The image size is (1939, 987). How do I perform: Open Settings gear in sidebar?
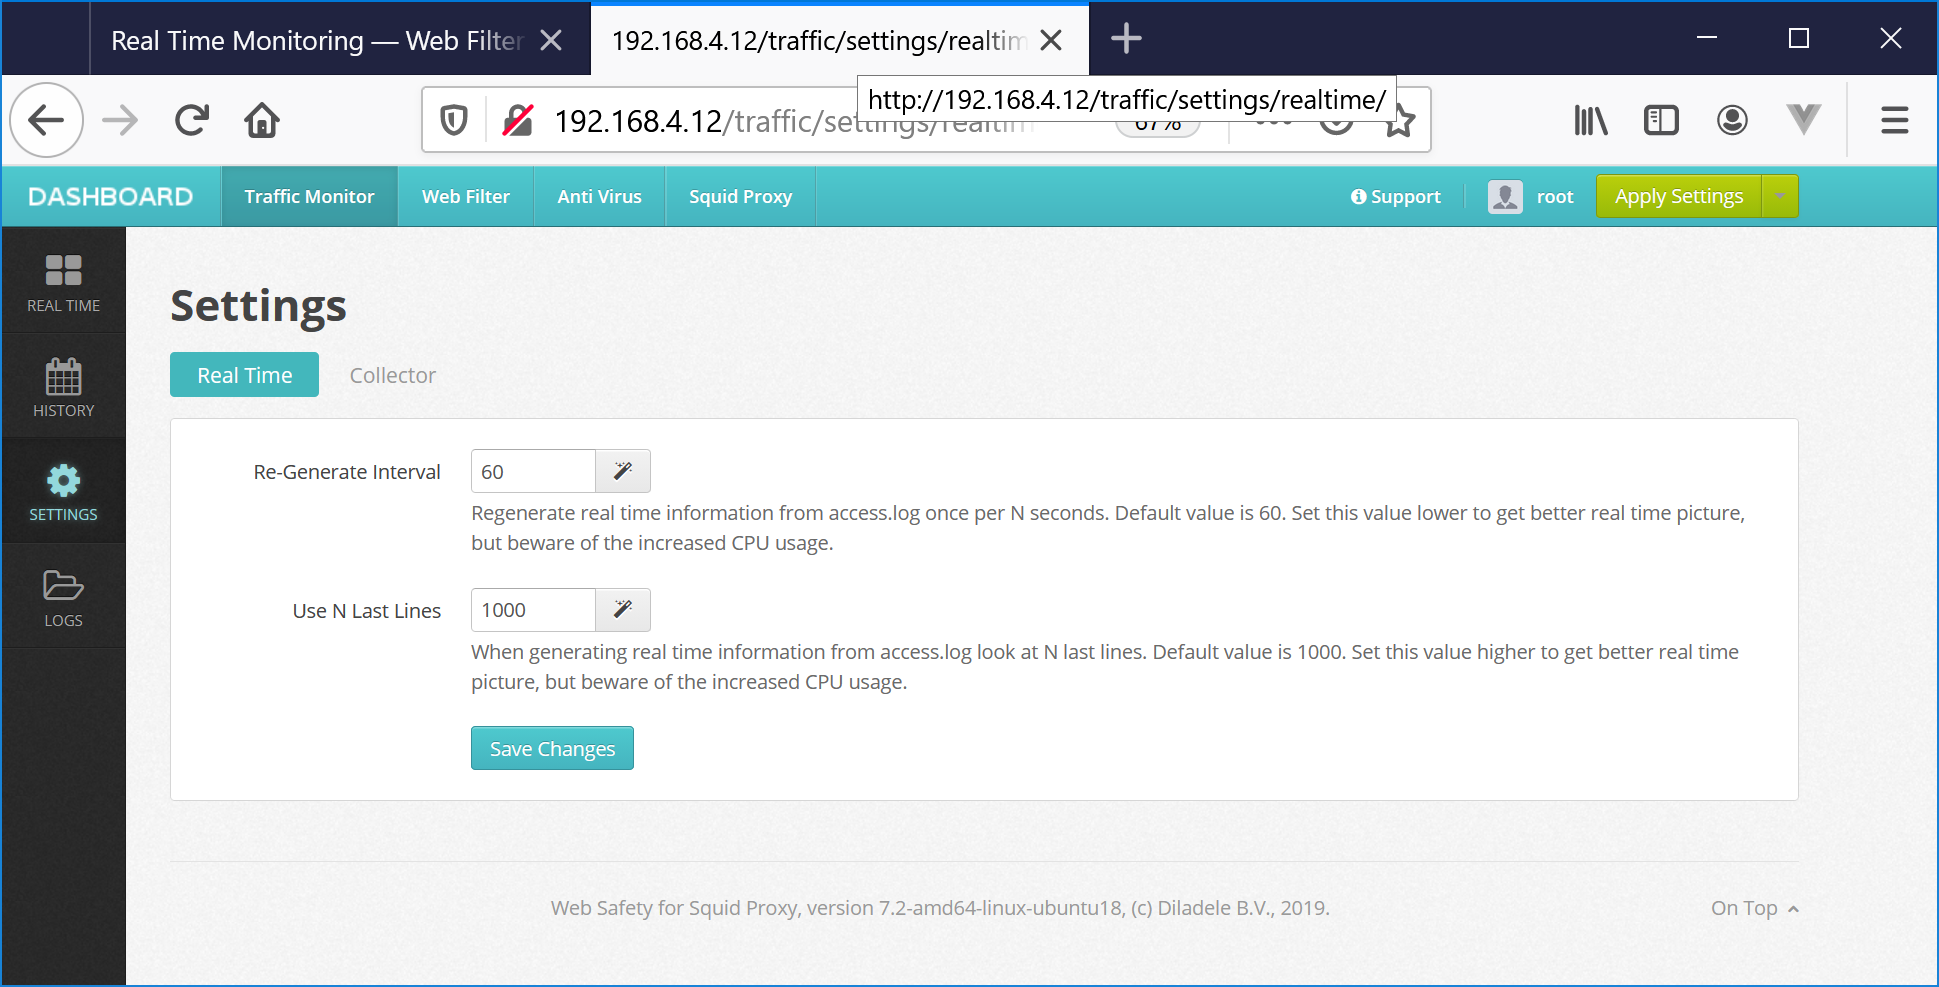tap(63, 491)
